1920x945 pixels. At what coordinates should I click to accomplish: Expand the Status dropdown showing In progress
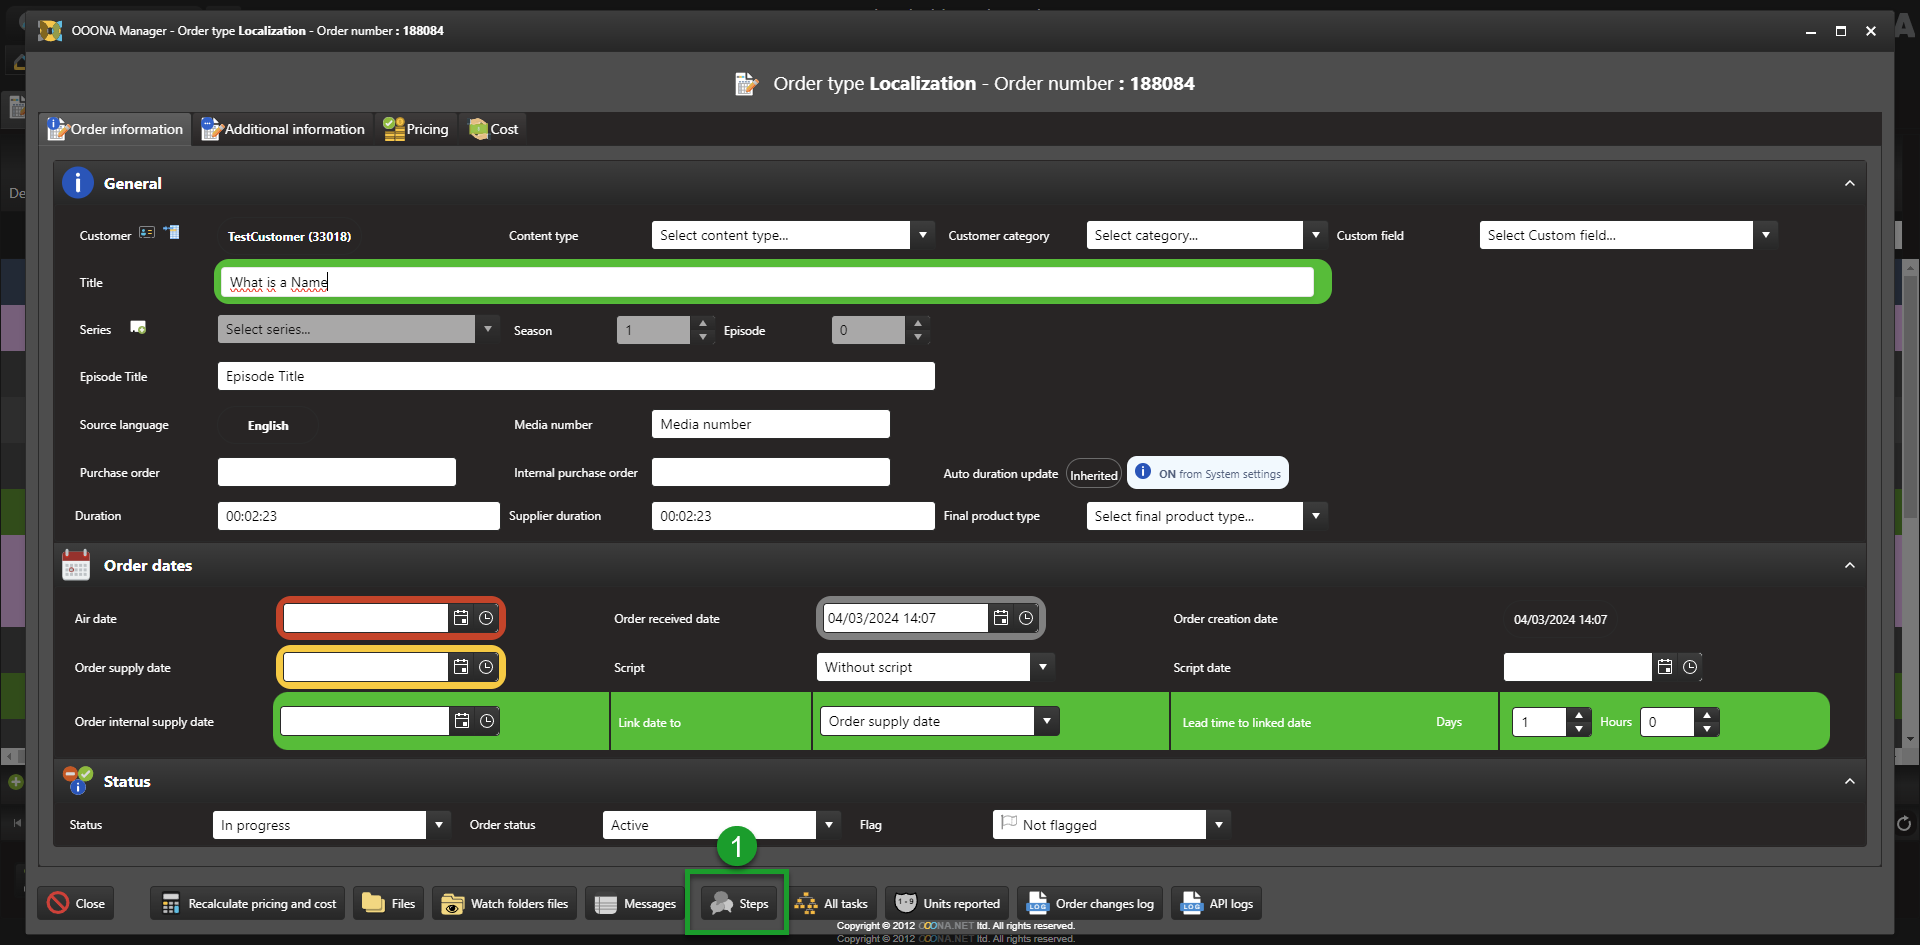point(438,825)
